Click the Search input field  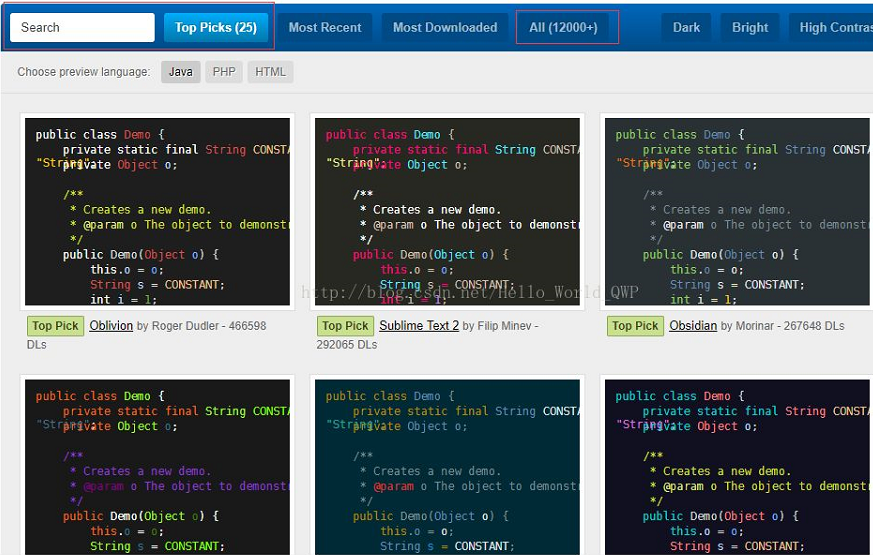[82, 27]
